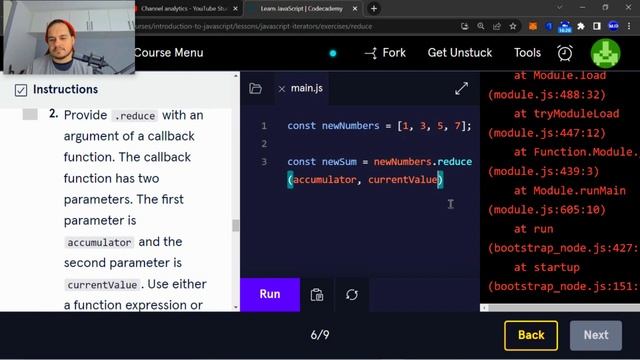Open Chrome three-dot menu

(x=629, y=27)
